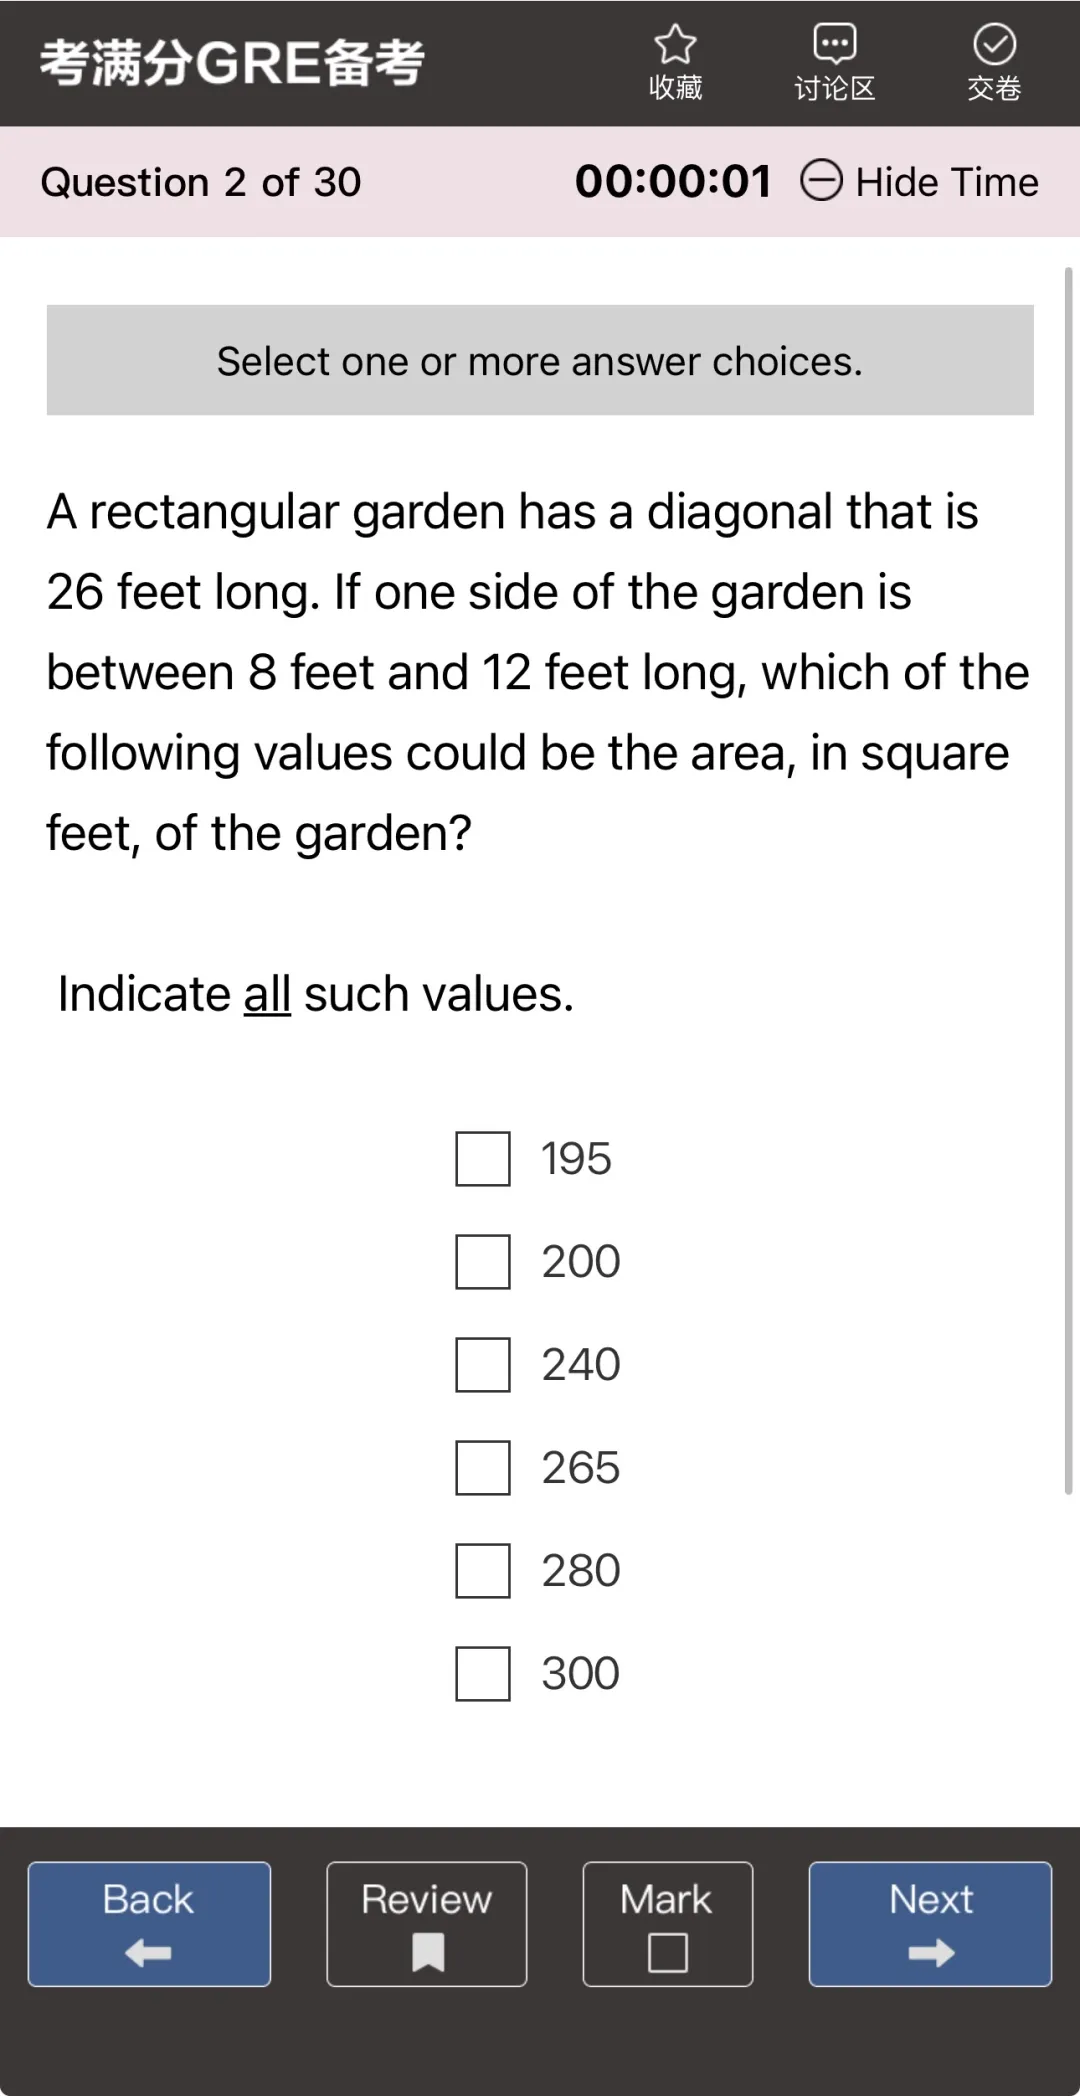This screenshot has height=2096, width=1080.
Task: Click the Hide Time circle icon
Action: (822, 181)
